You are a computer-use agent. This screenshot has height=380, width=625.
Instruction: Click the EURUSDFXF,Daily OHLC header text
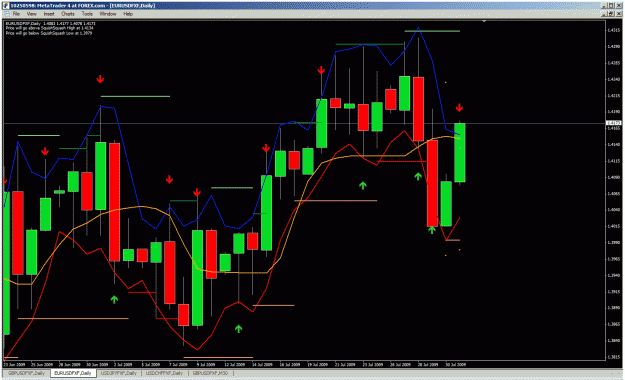[50, 24]
